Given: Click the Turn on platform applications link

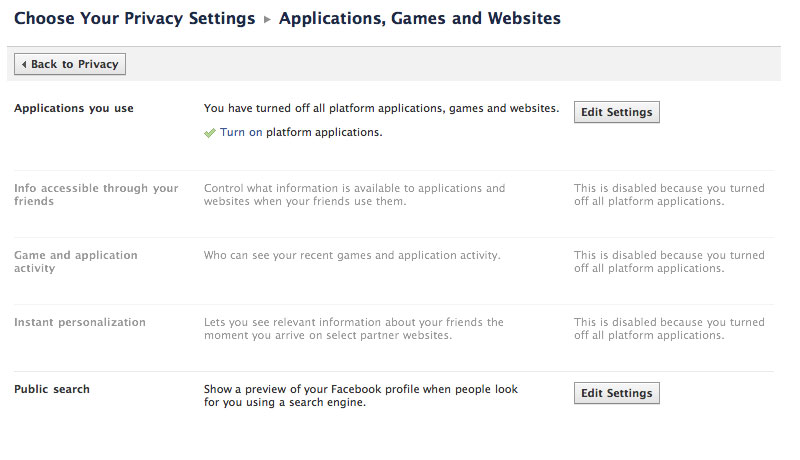Looking at the screenshot, I should [241, 132].
